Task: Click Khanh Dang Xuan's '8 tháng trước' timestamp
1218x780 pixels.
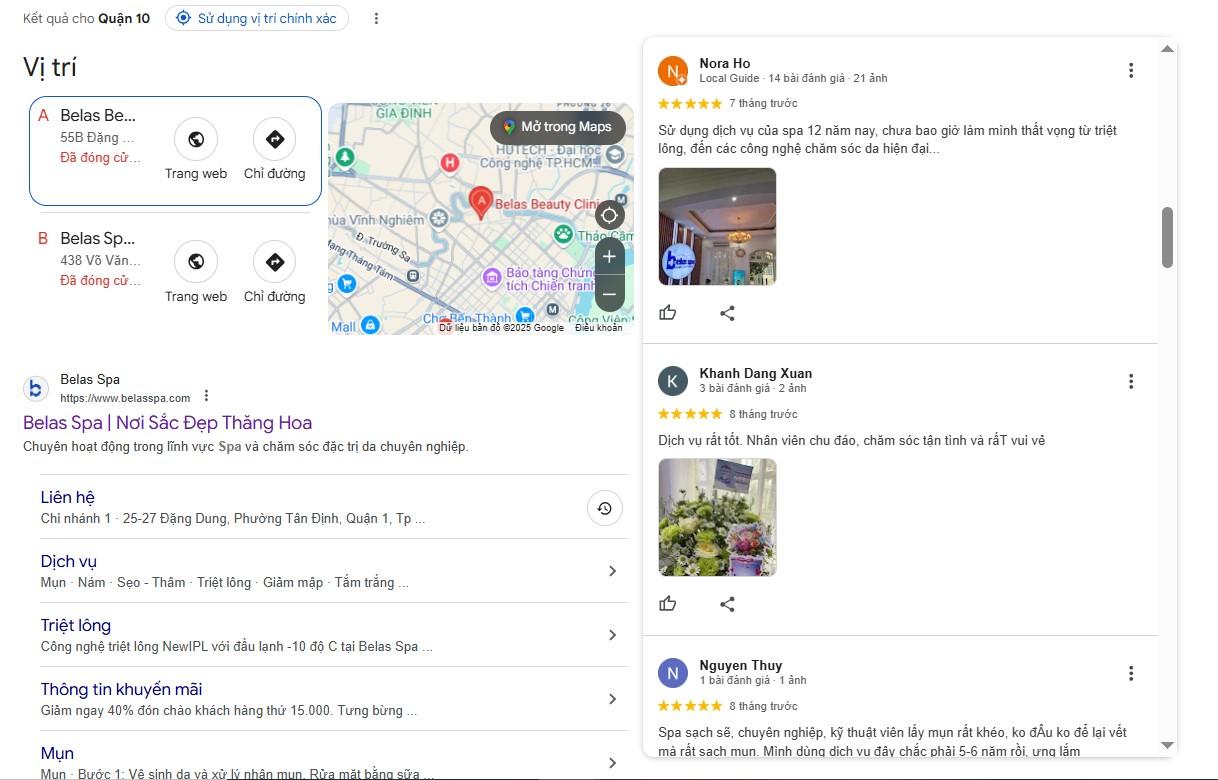Action: click(764, 414)
